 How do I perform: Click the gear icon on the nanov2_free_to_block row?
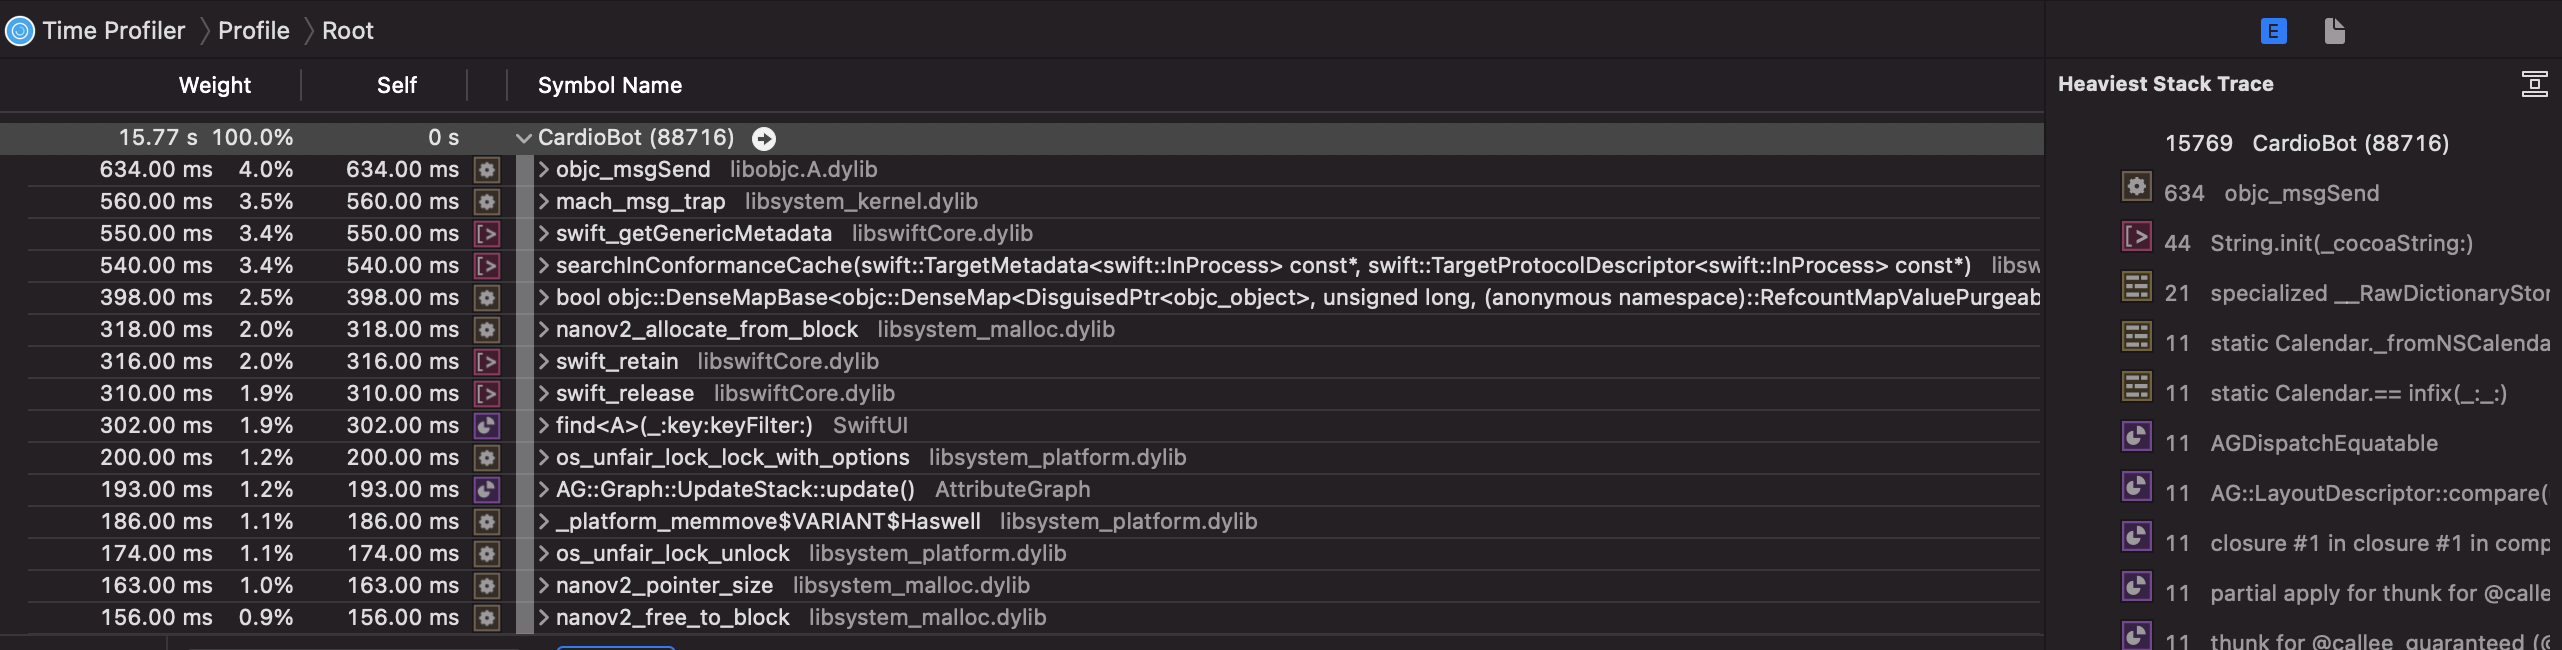click(487, 618)
